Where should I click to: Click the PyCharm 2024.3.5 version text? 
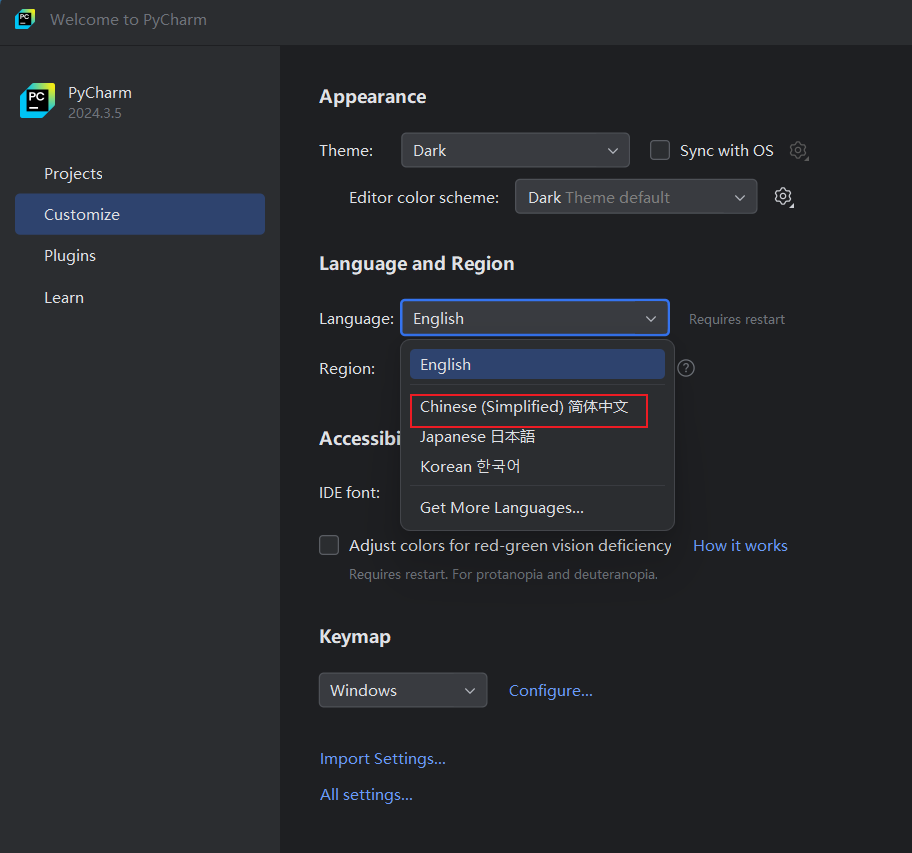pos(95,113)
